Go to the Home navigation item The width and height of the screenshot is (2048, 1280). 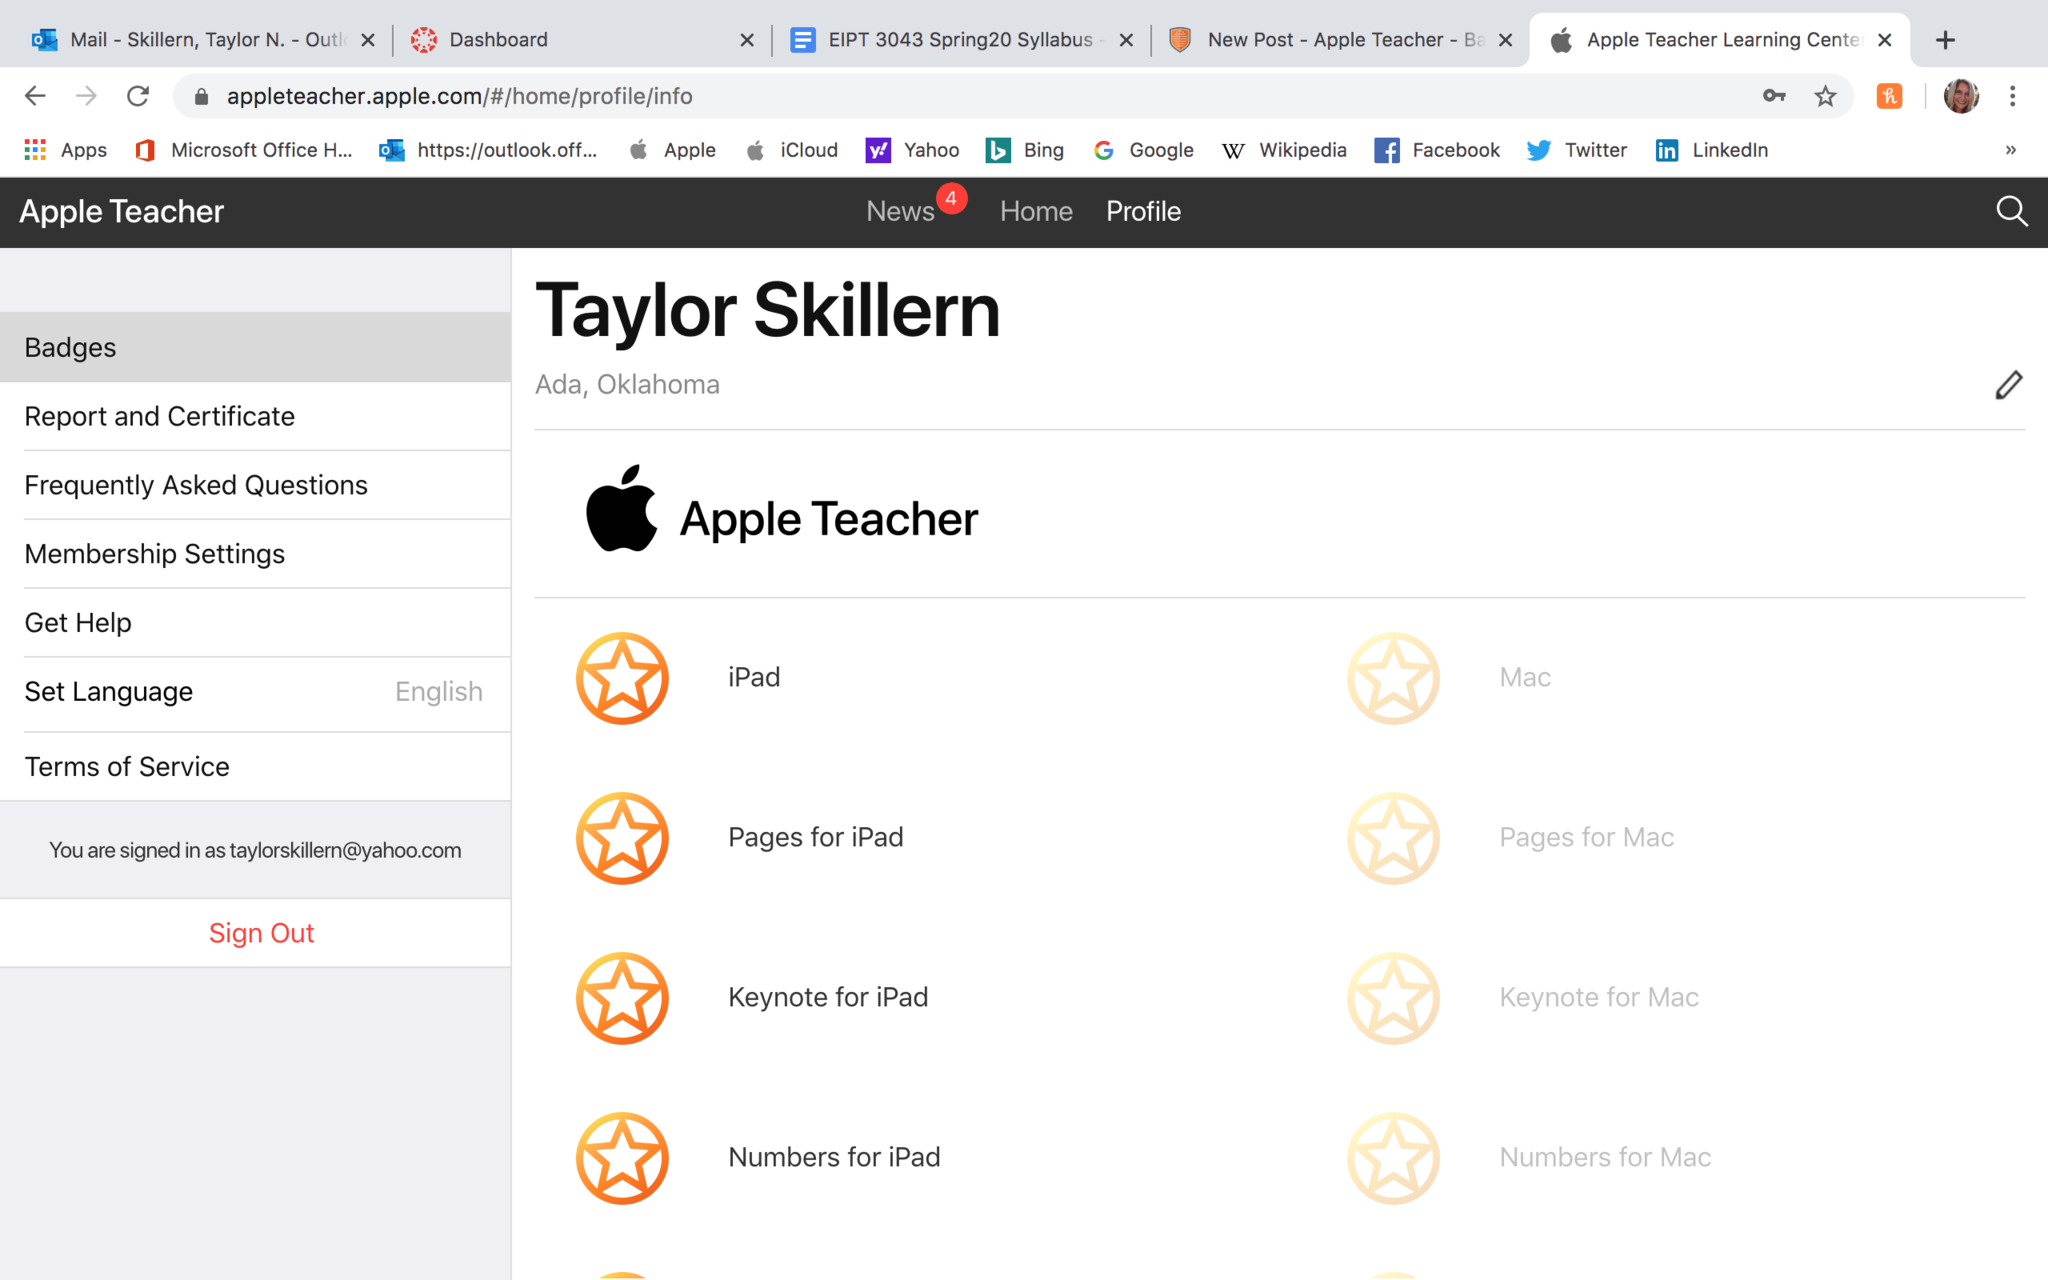point(1036,212)
